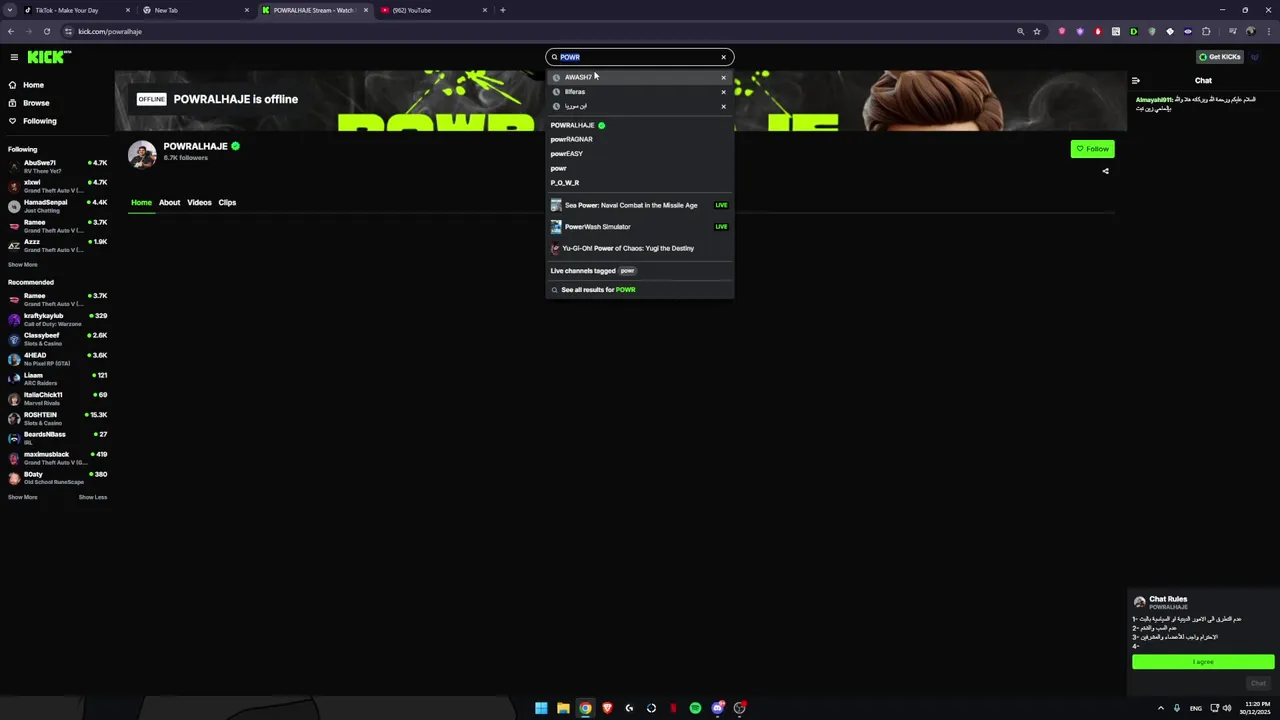Open Brave browser from taskbar
Screen dimensions: 1280x720
(x=607, y=708)
